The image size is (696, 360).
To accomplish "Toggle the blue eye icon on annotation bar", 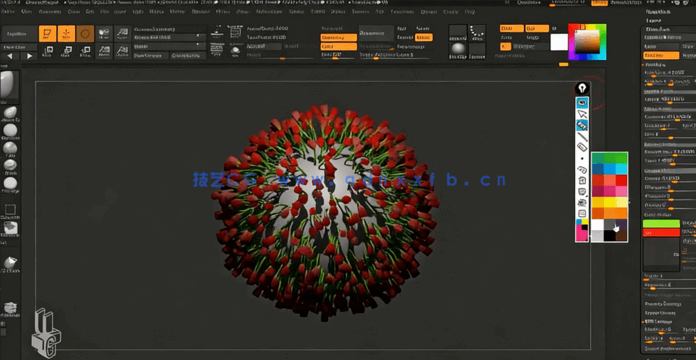I will click(x=582, y=103).
